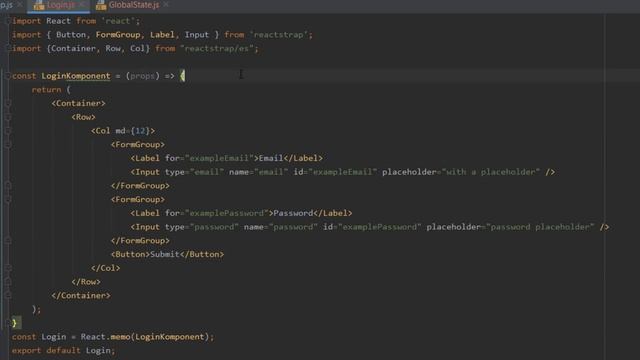Close the GlobalState.js tab

166,5
